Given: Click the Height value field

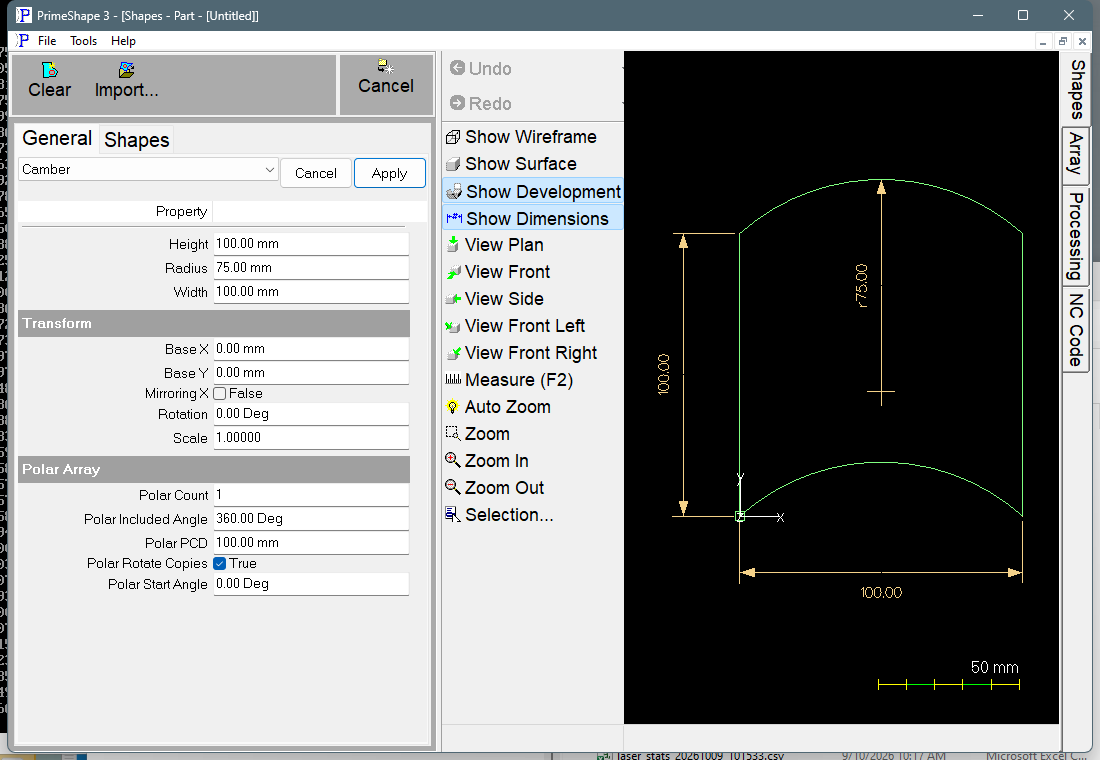Looking at the screenshot, I should pyautogui.click(x=311, y=244).
